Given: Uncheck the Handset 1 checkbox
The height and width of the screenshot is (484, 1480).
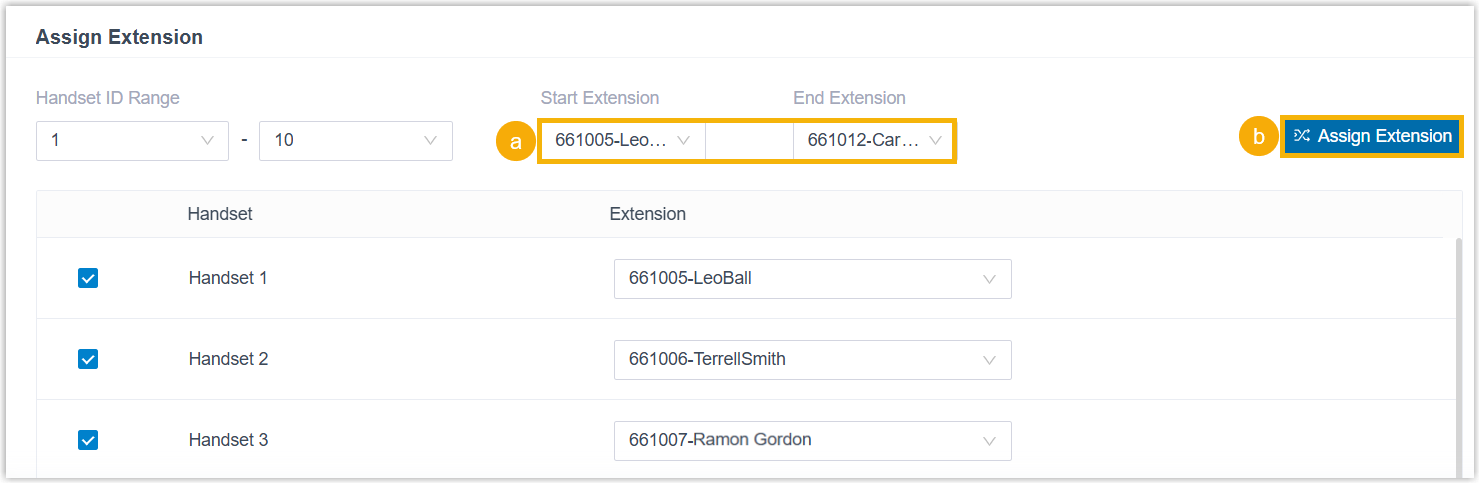Looking at the screenshot, I should (x=88, y=279).
